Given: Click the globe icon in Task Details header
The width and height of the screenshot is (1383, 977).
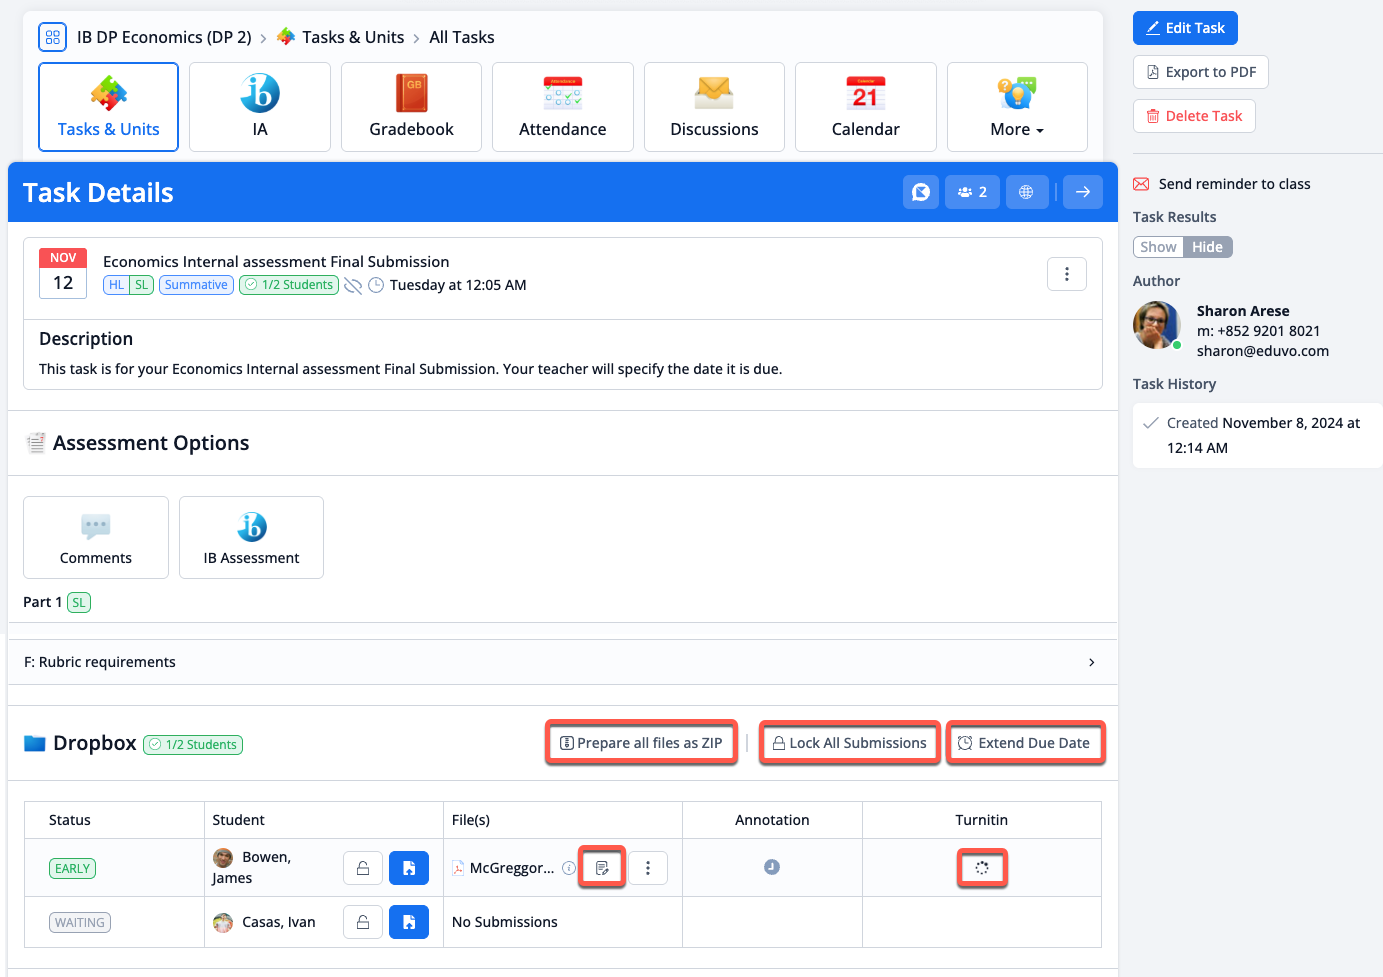Looking at the screenshot, I should (x=1026, y=192).
